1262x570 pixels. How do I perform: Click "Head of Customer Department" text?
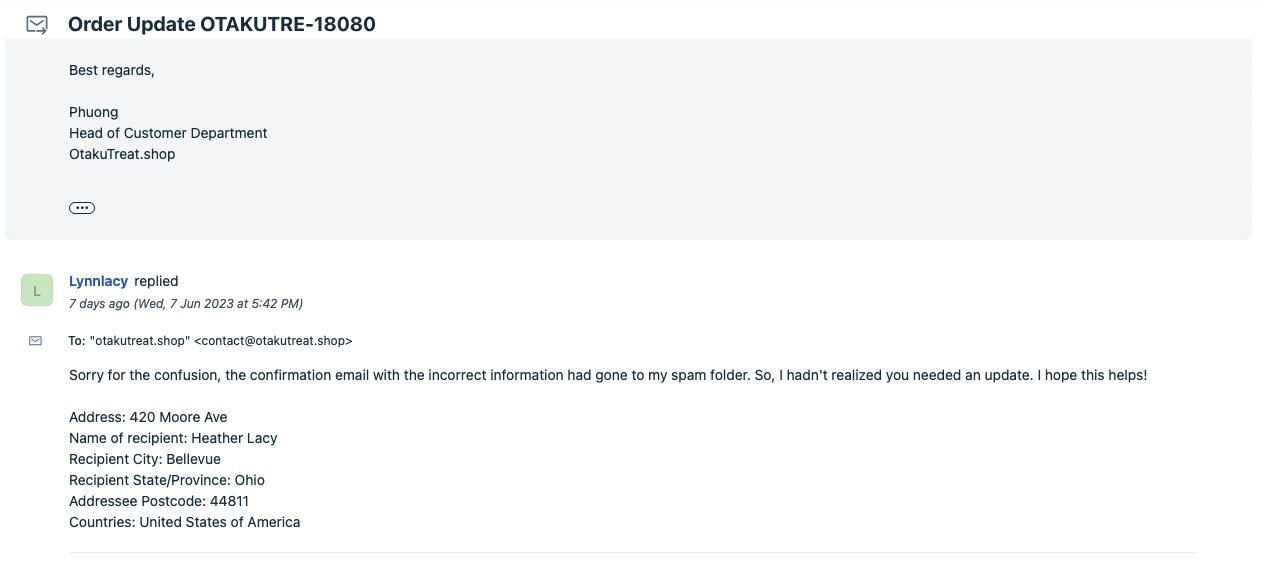tap(168, 133)
